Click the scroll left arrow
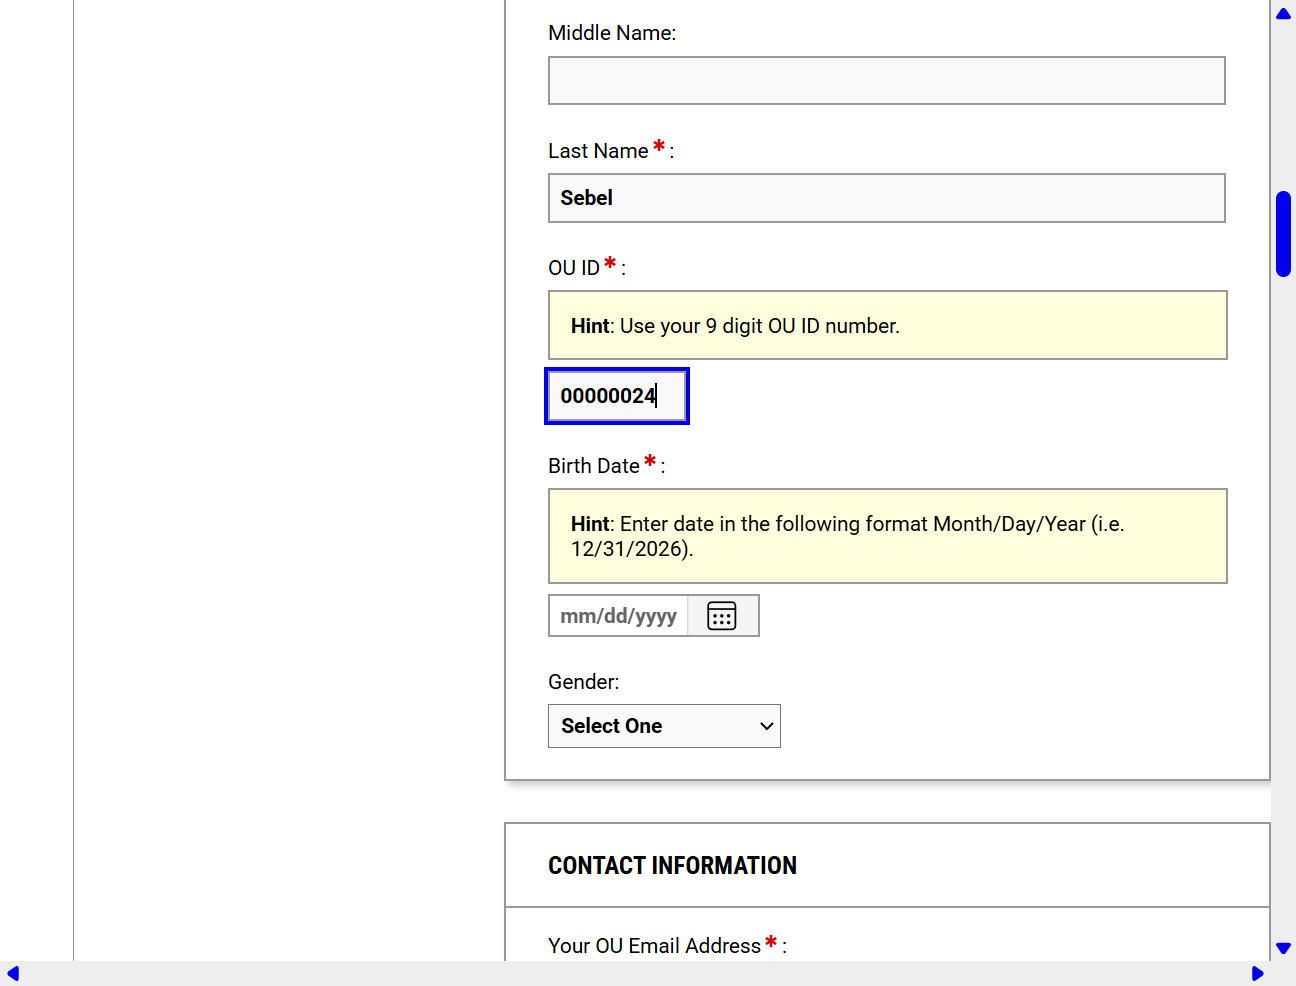Screen dimensions: 1296x986 13,974
